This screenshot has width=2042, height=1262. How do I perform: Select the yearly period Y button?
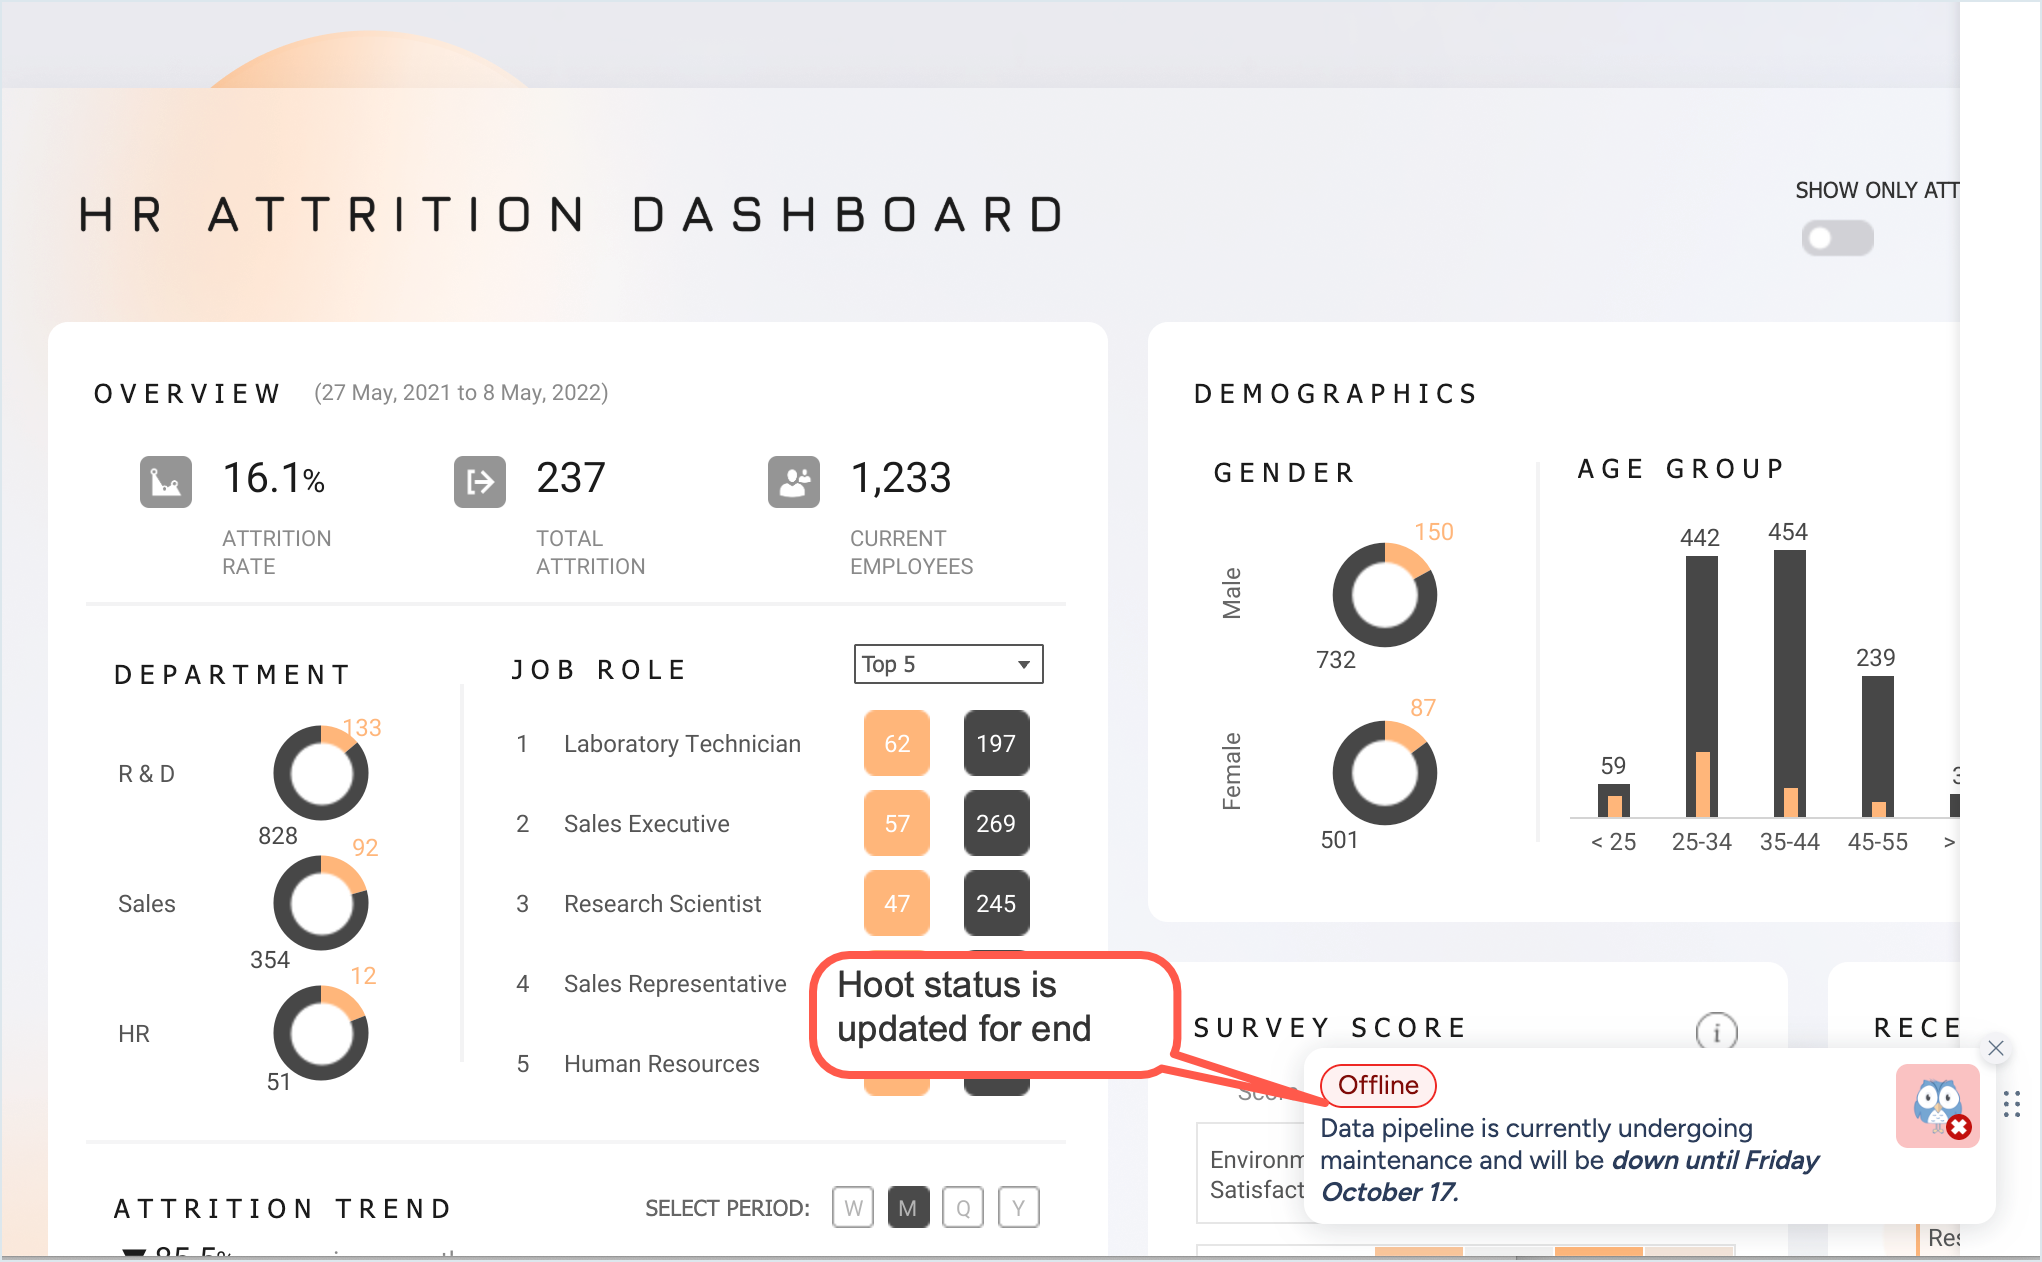(x=1018, y=1207)
